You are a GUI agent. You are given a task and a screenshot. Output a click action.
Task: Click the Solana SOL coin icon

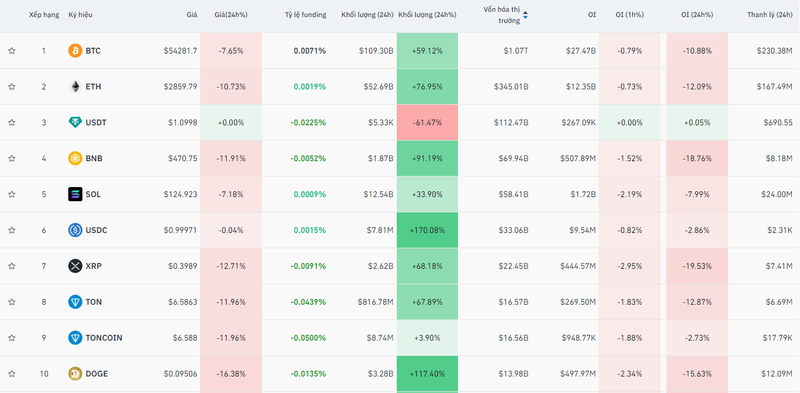[x=75, y=194]
